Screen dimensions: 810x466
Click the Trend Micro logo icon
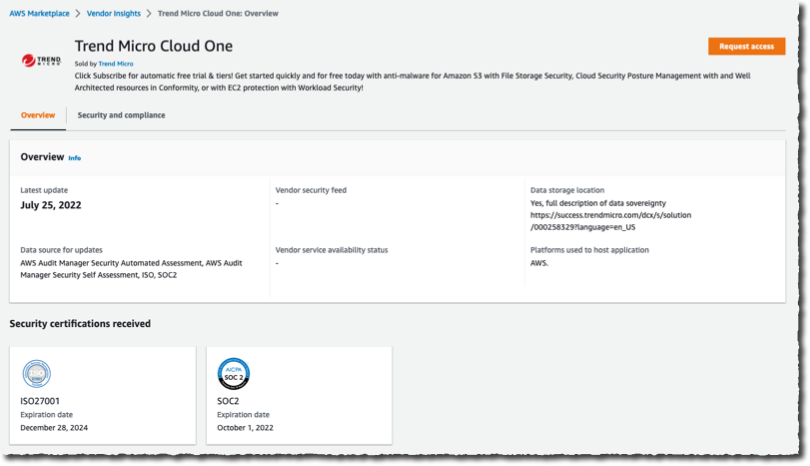(x=41, y=61)
